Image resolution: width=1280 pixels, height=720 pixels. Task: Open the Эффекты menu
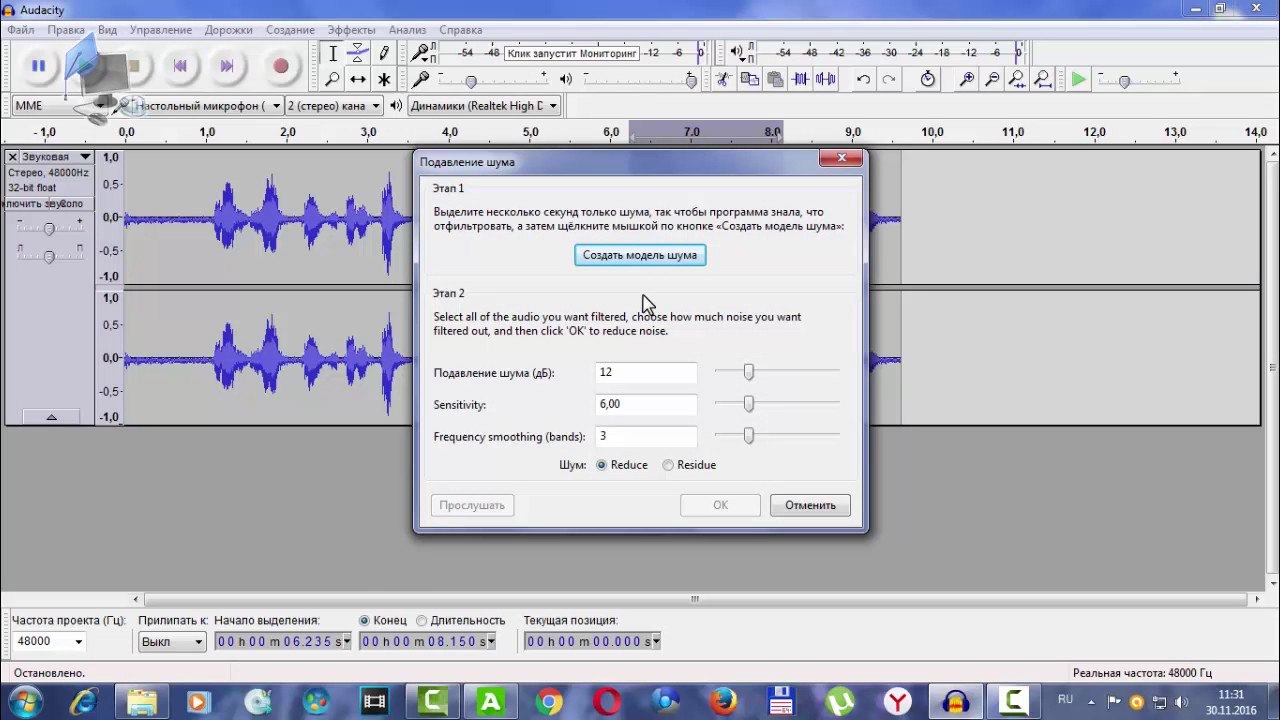click(352, 30)
